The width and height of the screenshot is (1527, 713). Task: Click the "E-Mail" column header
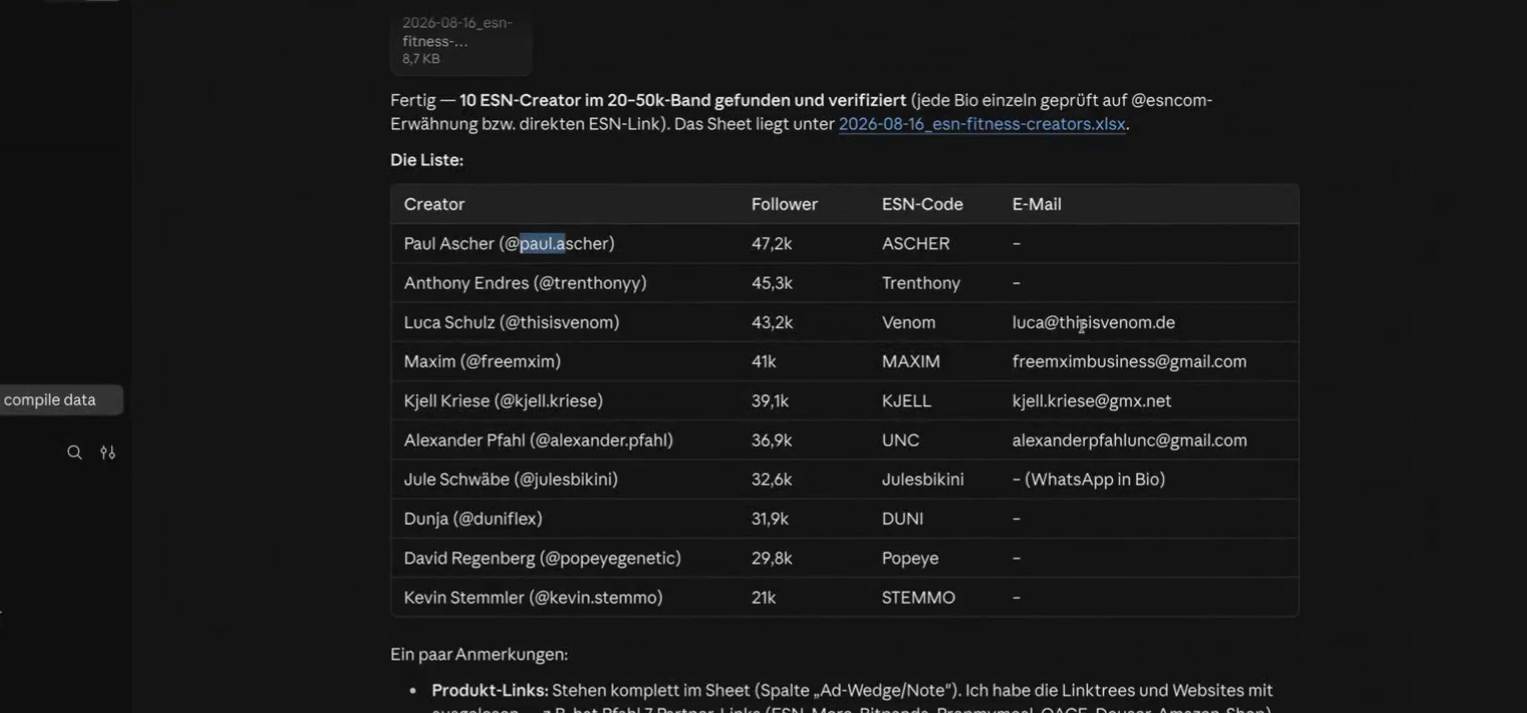point(1037,204)
